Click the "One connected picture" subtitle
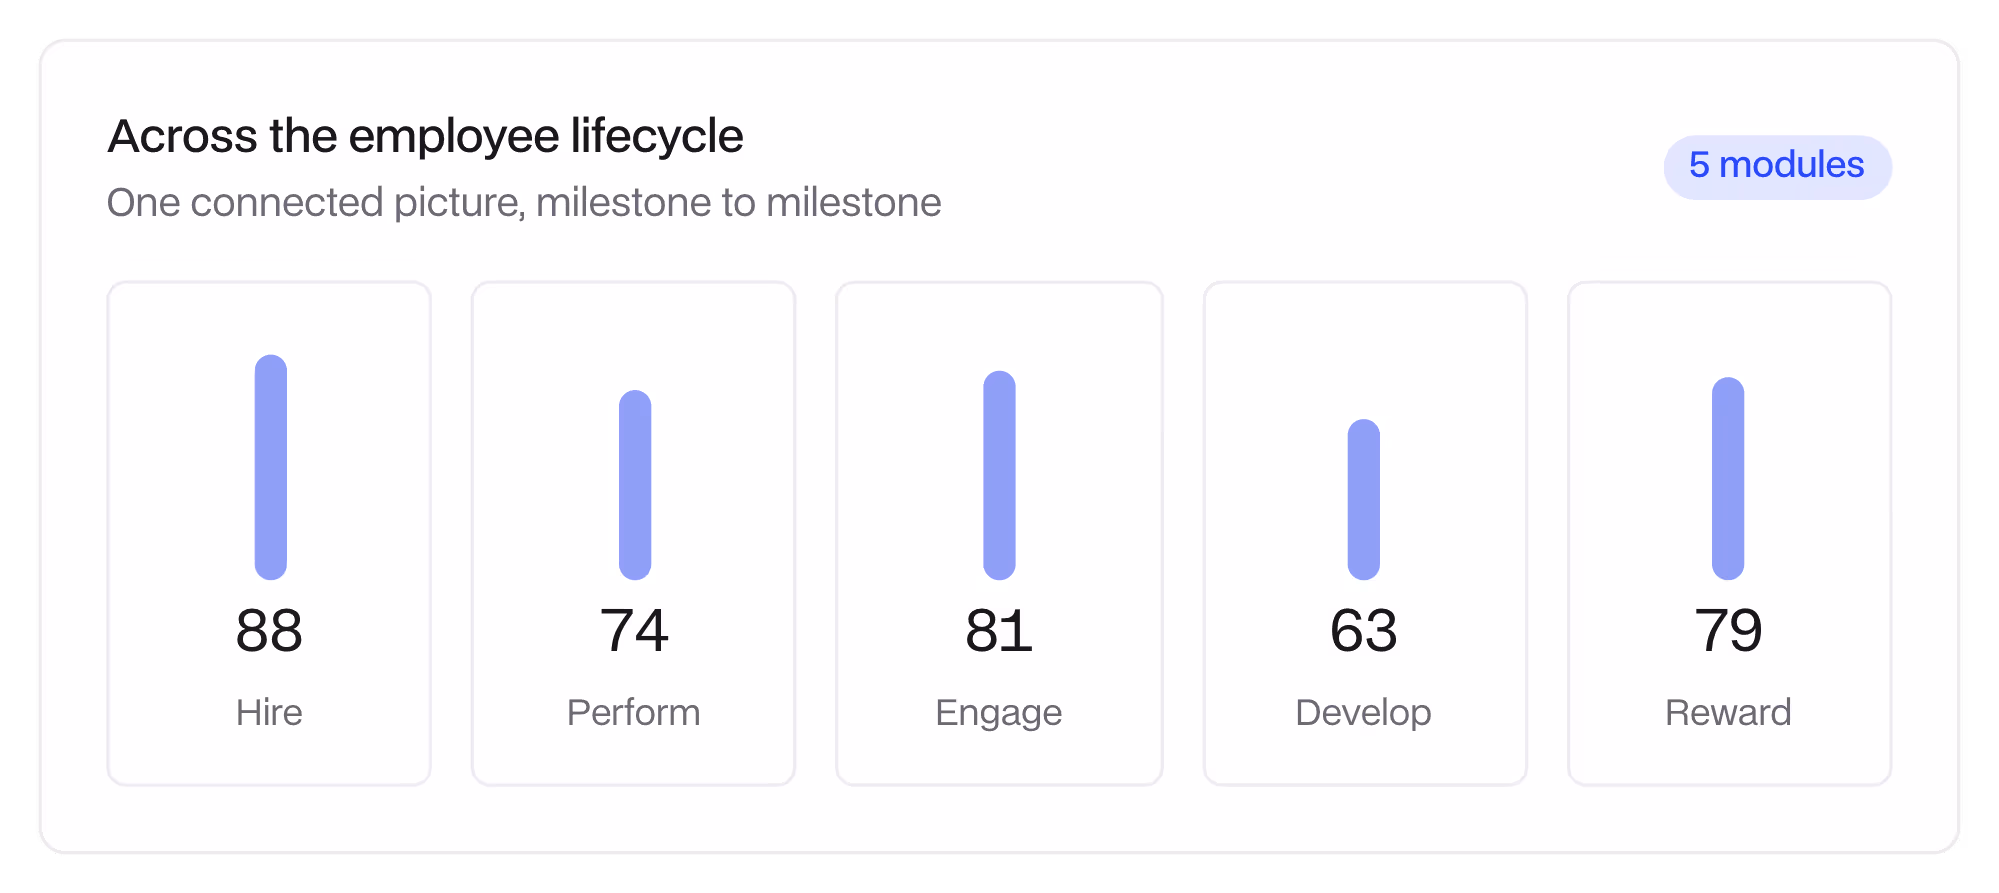This screenshot has height=893, width=1999. point(524,203)
